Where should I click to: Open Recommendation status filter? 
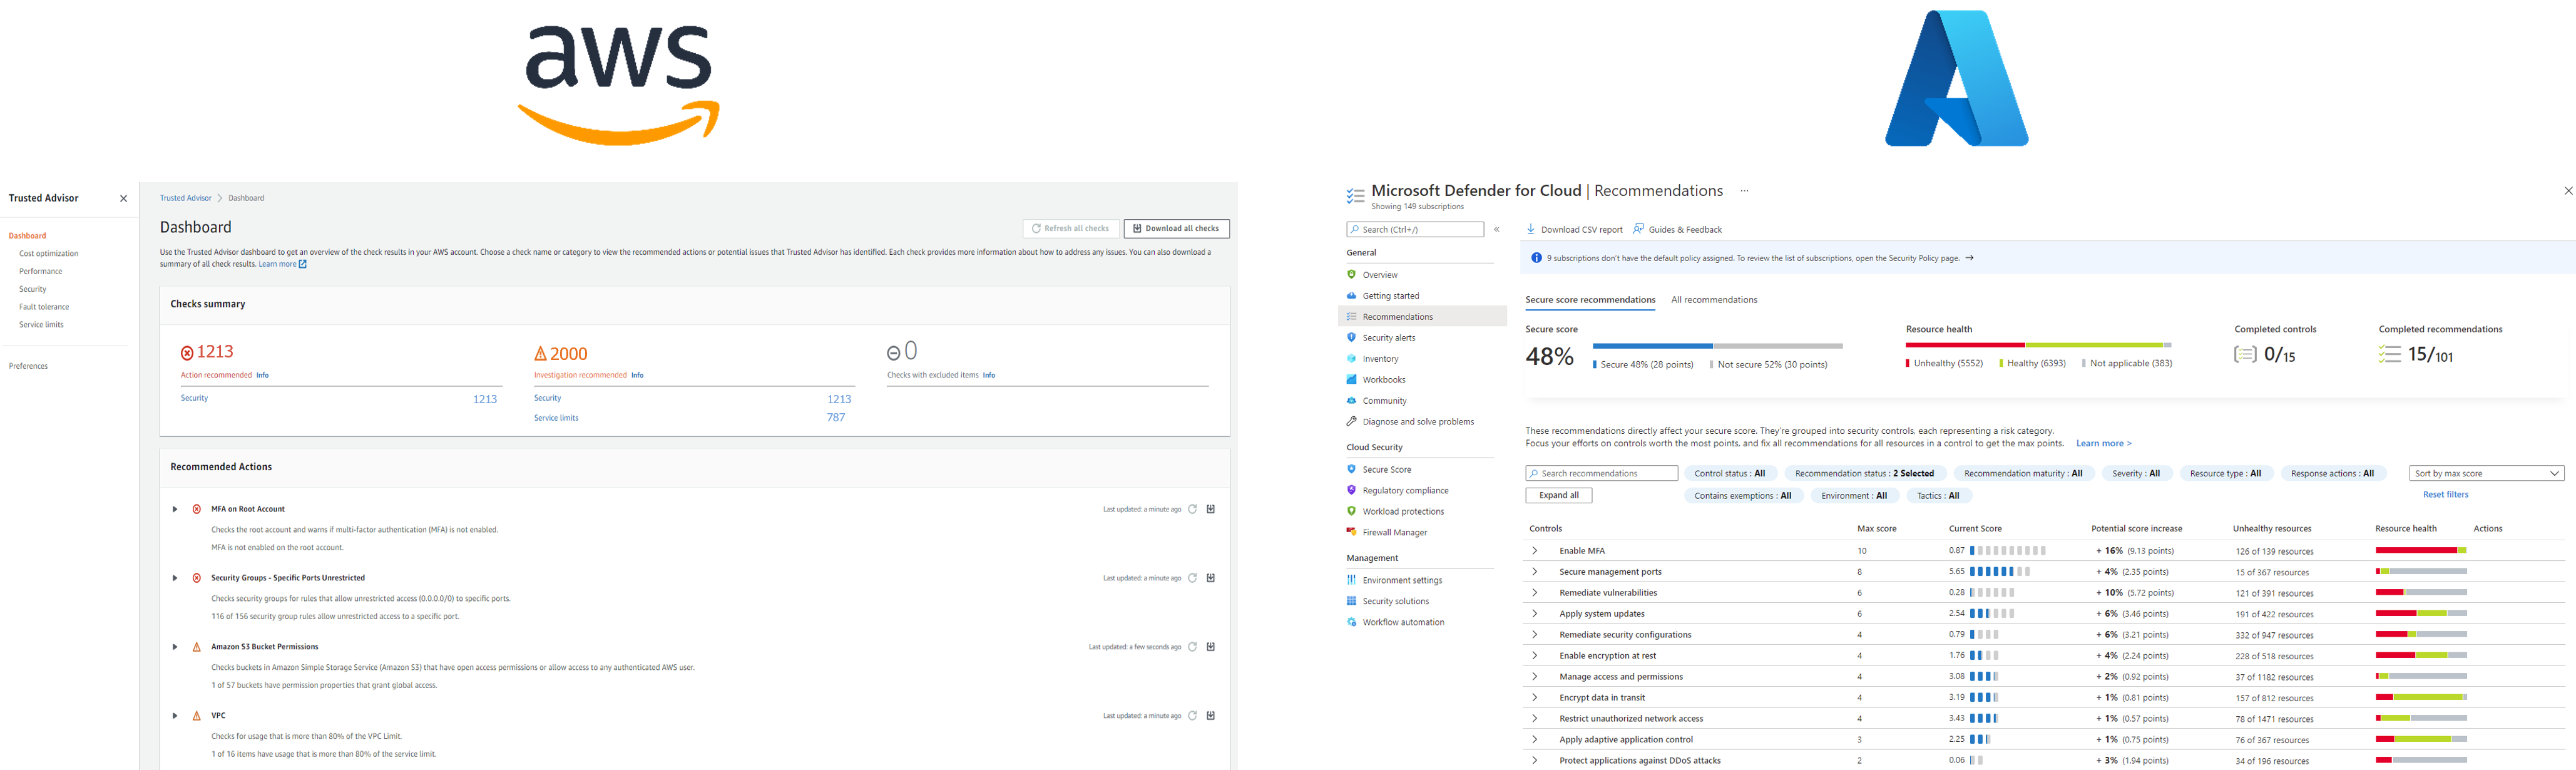tap(1865, 474)
